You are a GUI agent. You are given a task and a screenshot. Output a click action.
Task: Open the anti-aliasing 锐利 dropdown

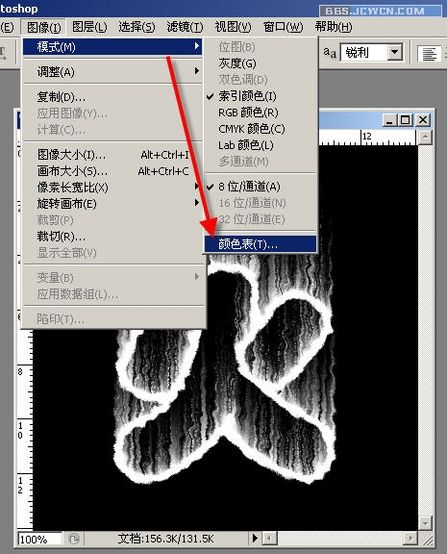(394, 53)
